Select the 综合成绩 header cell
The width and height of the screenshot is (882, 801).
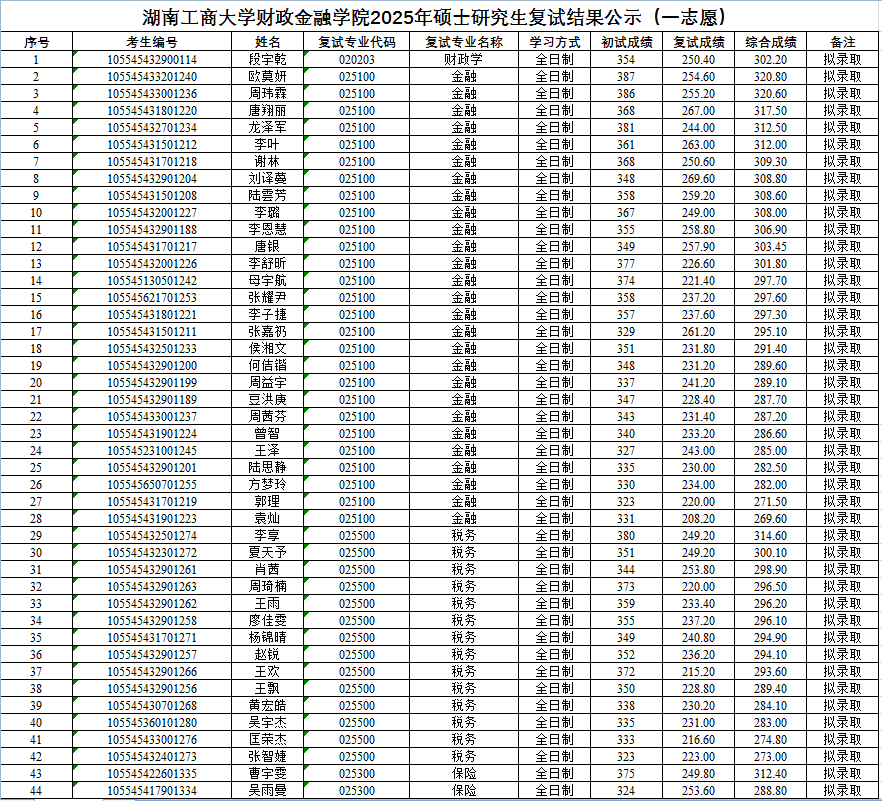(770, 42)
